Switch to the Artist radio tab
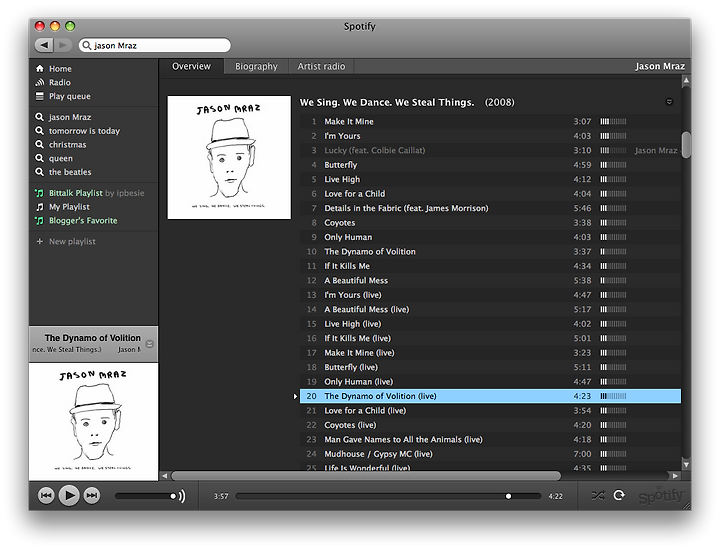Screen dimensions: 720x550 [x=321, y=66]
